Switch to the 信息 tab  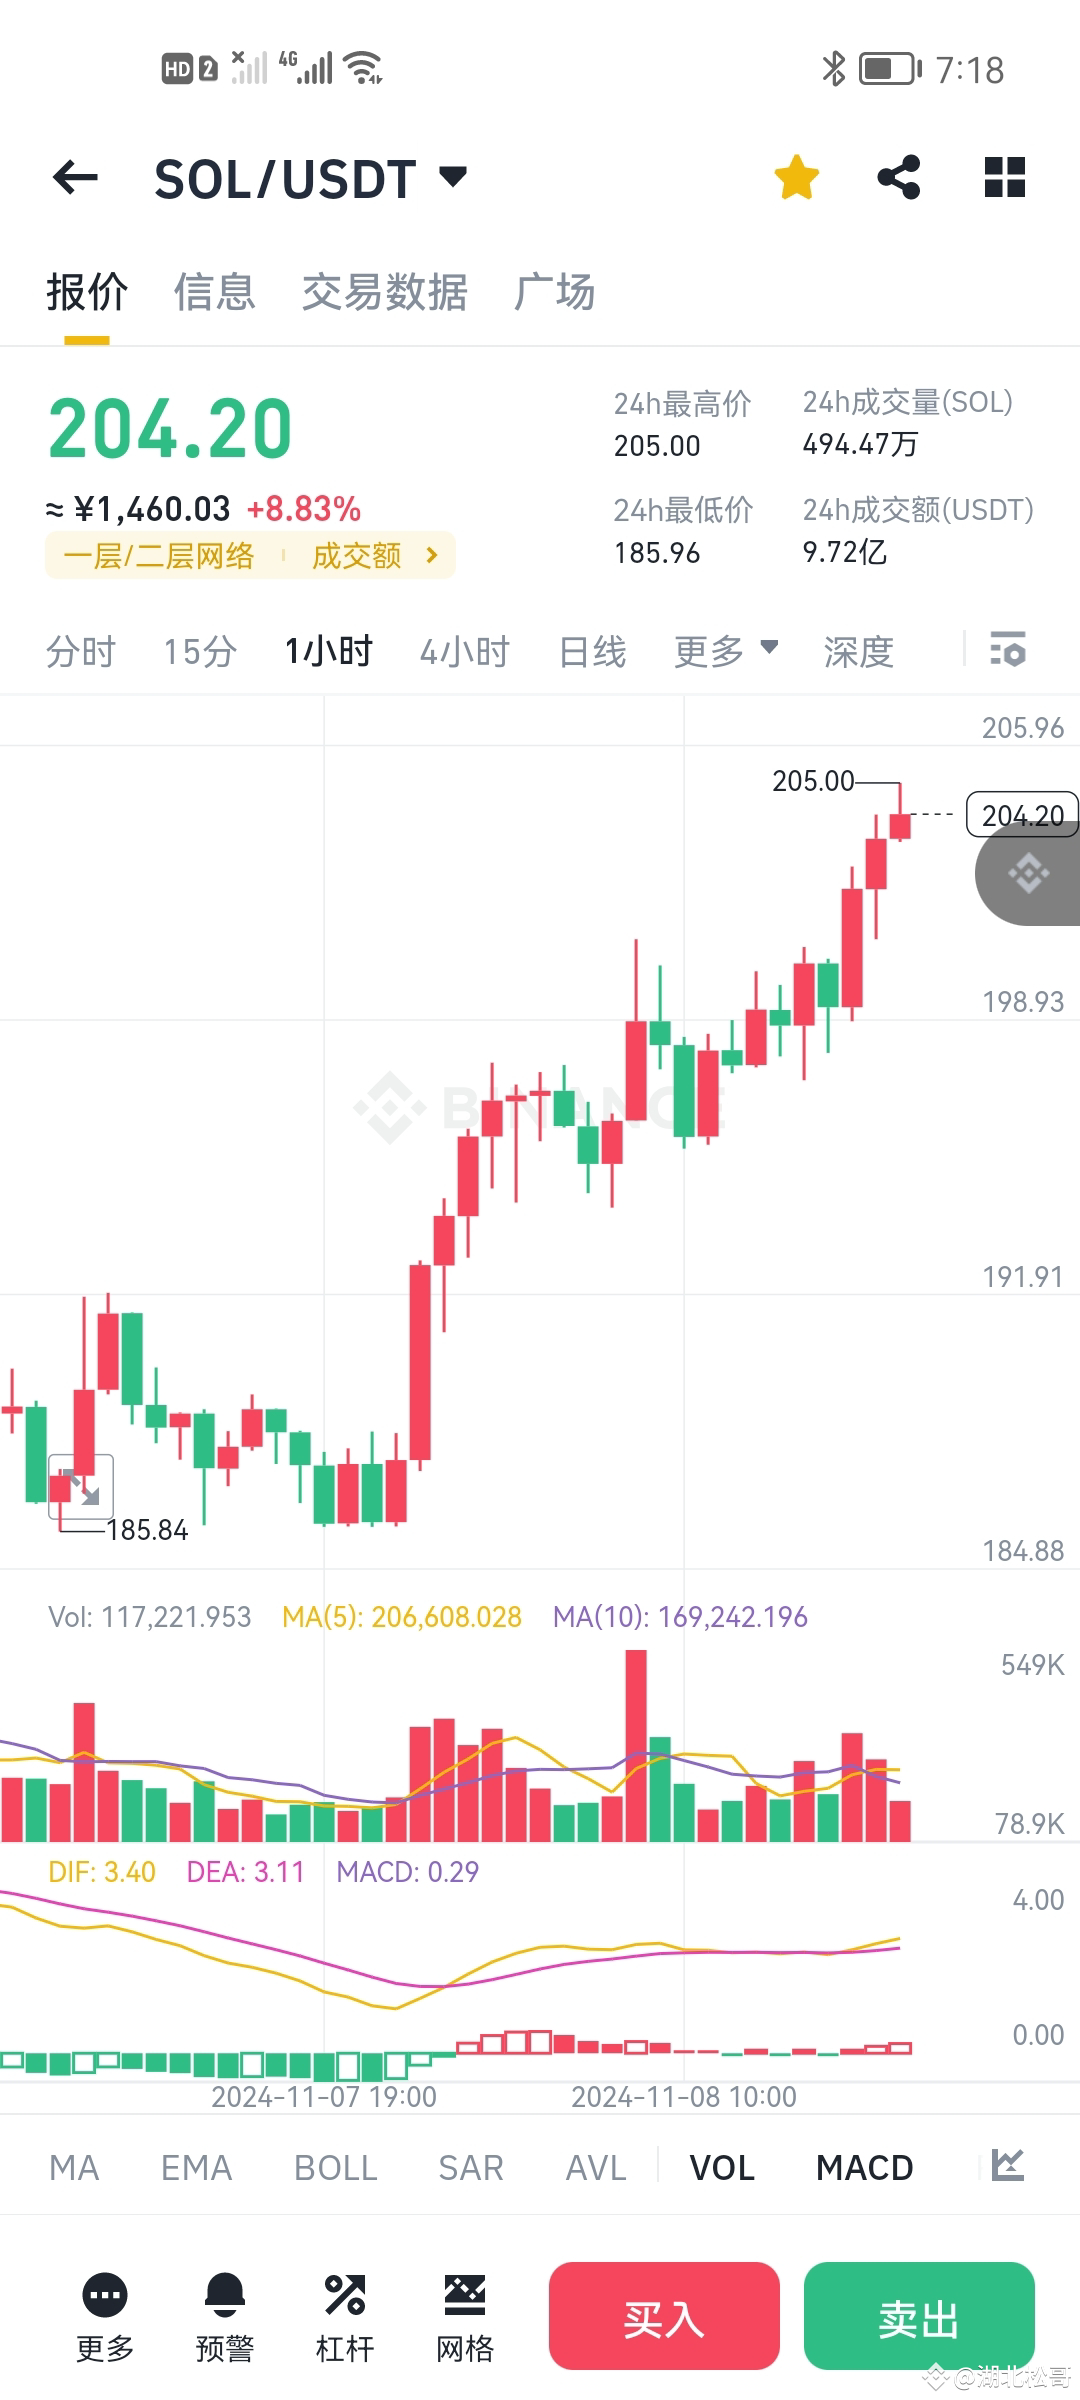point(213,292)
